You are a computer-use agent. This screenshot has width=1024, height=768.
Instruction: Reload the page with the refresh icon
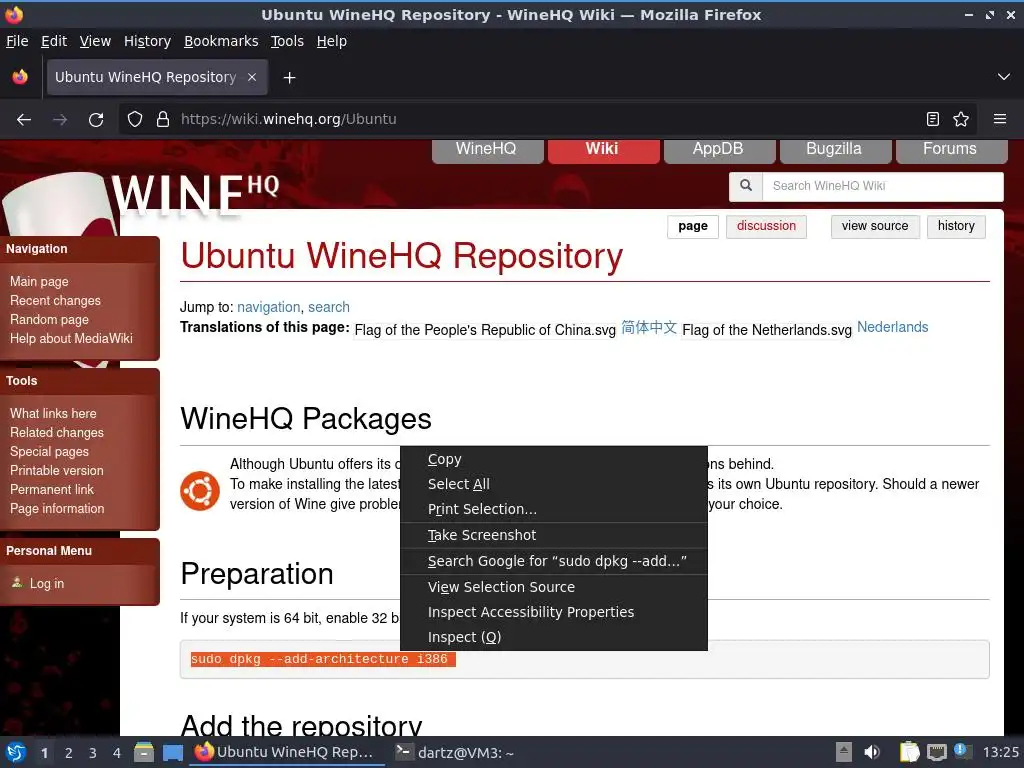(x=96, y=120)
